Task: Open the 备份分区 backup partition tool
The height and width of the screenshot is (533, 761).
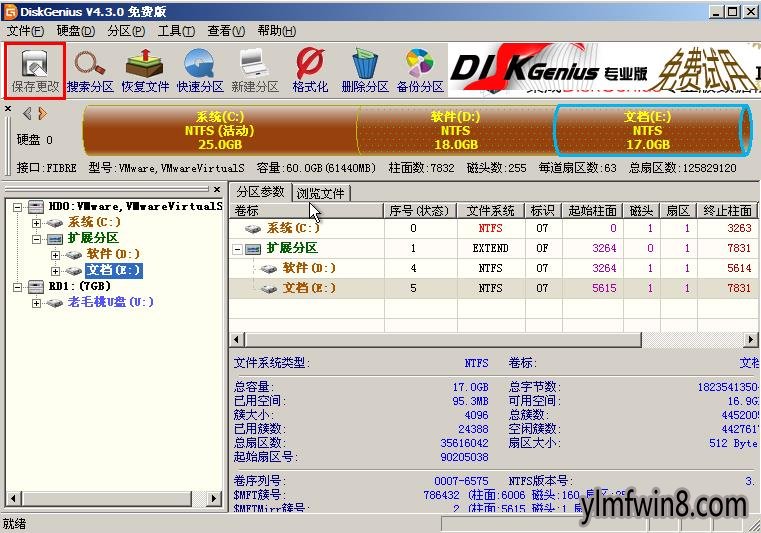Action: [x=420, y=71]
